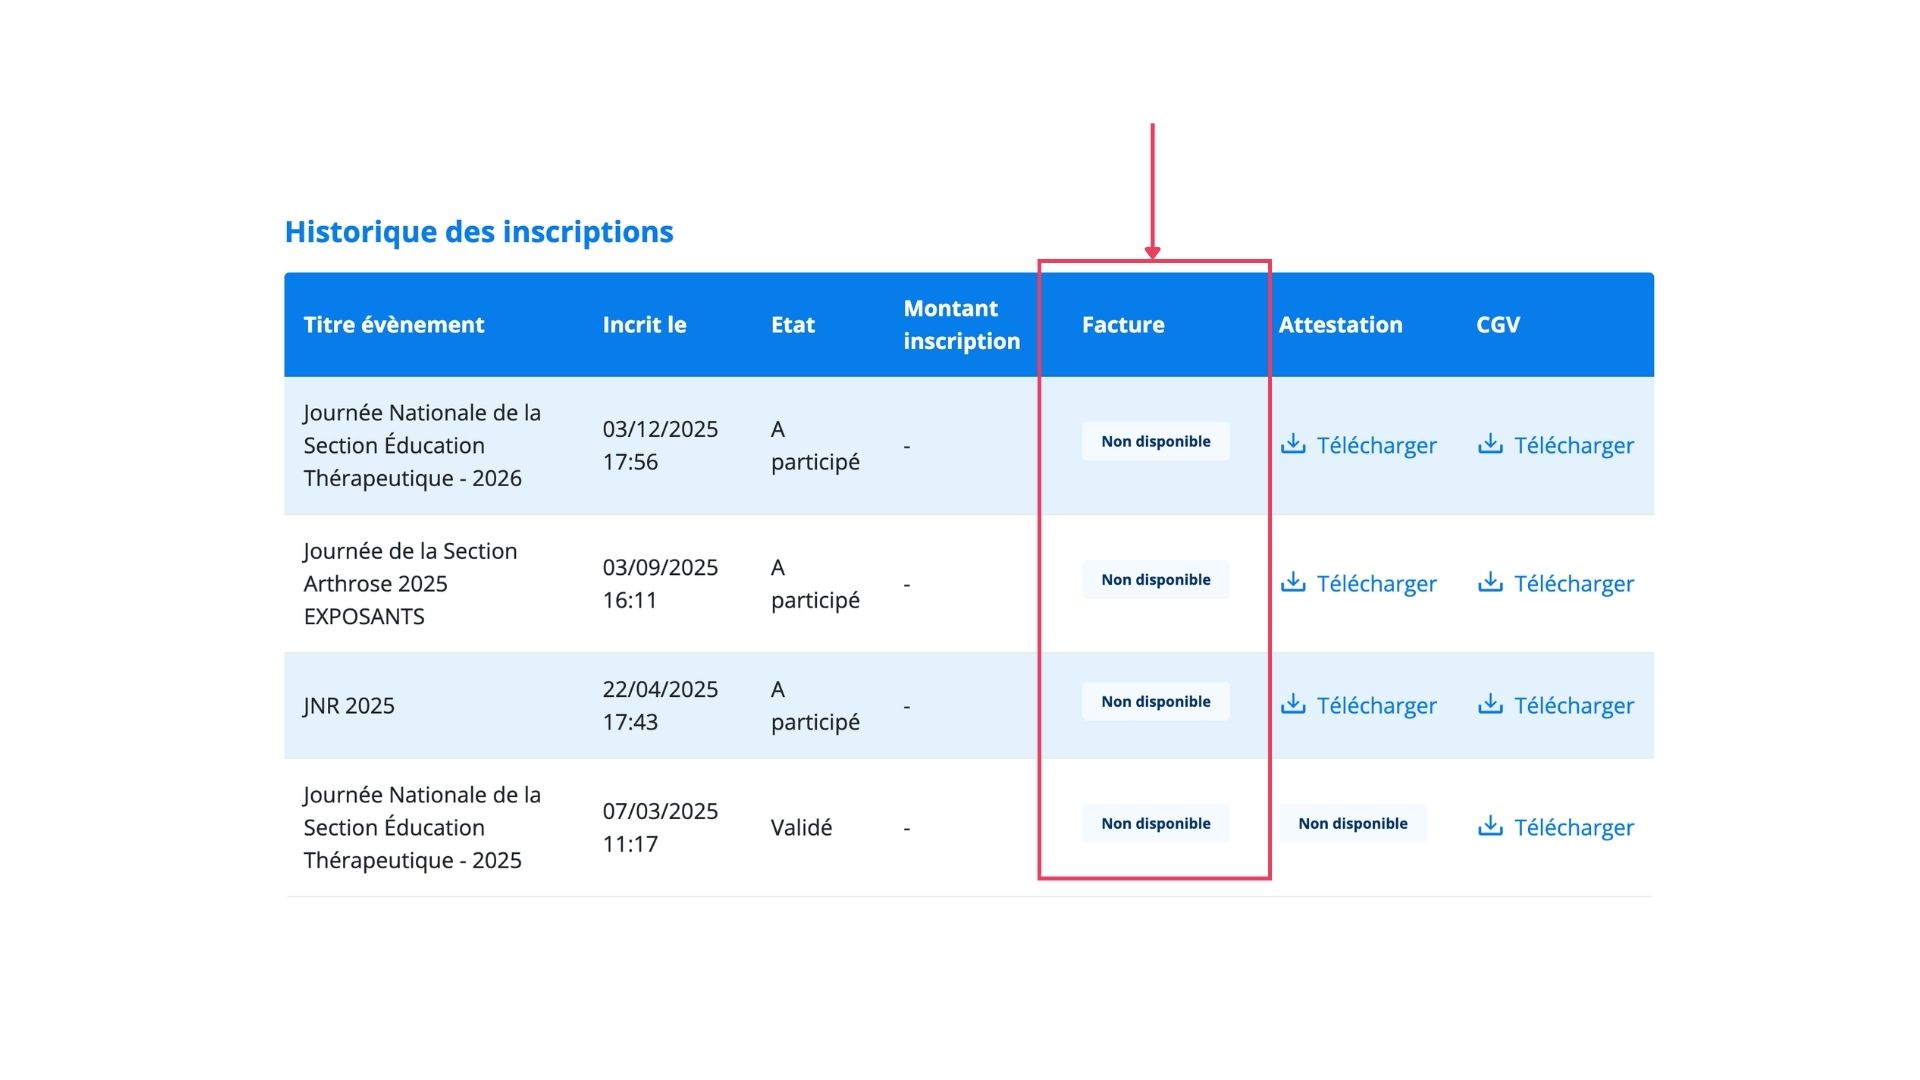Click date 07/03/2025 11:17
Image resolution: width=1920 pixels, height=1080 pixels.
pos(660,828)
